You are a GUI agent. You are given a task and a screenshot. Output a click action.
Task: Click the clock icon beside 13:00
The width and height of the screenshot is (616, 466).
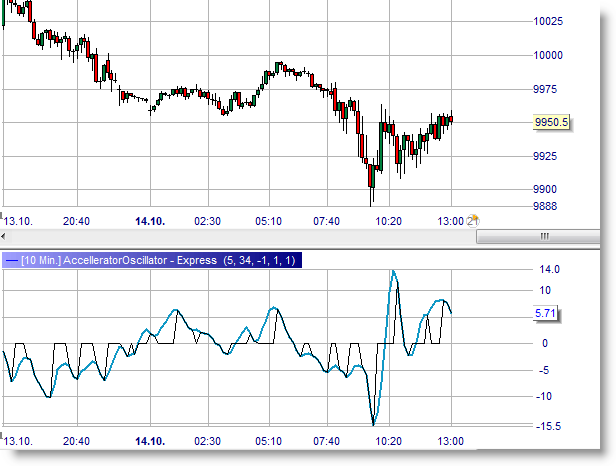474,220
